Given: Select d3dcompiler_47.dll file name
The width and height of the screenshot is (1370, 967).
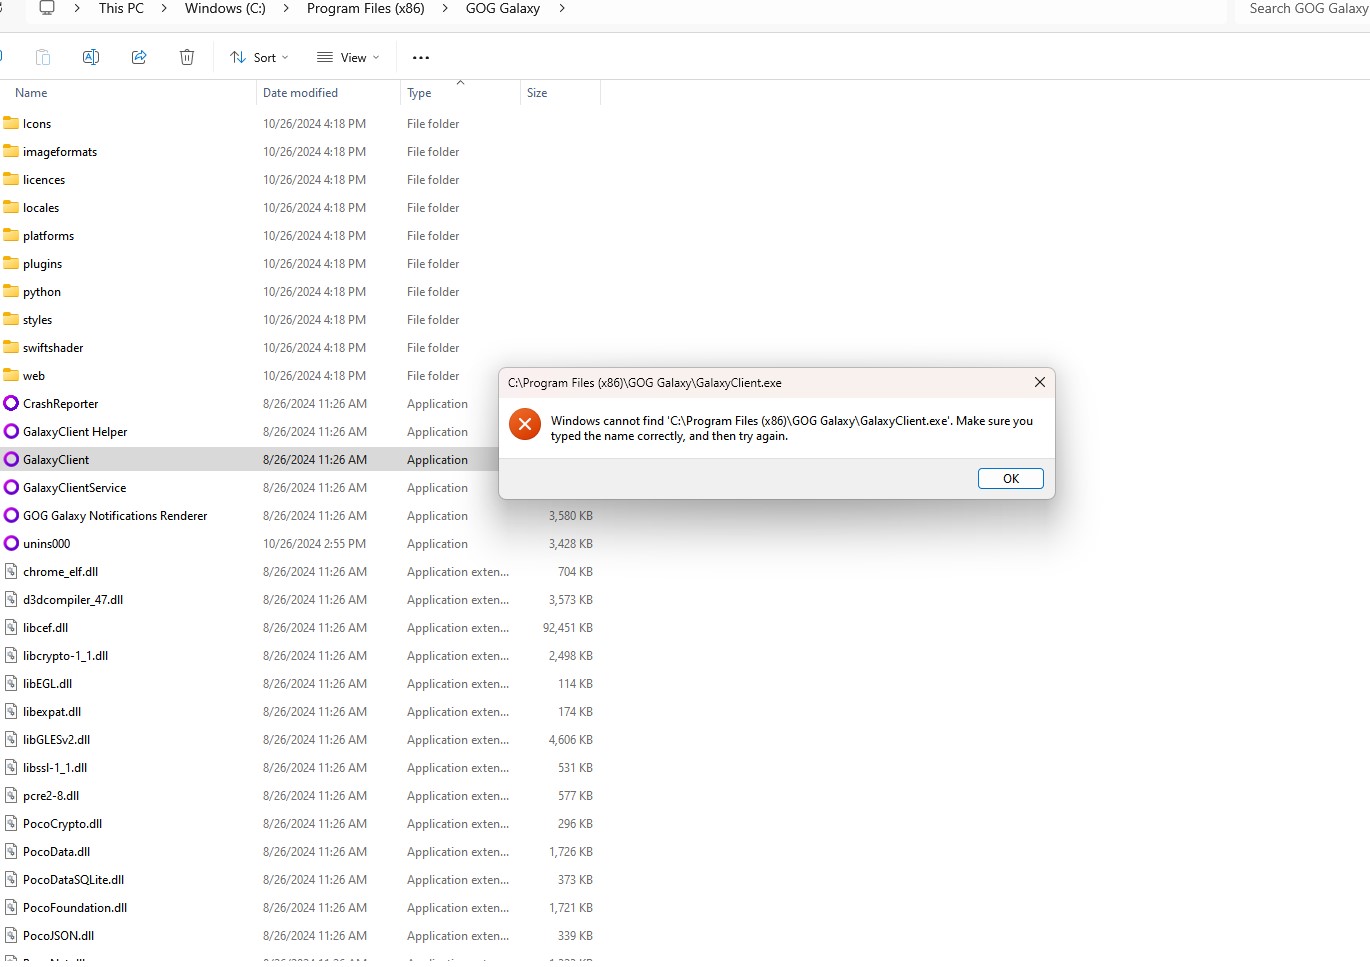Looking at the screenshot, I should 73,600.
